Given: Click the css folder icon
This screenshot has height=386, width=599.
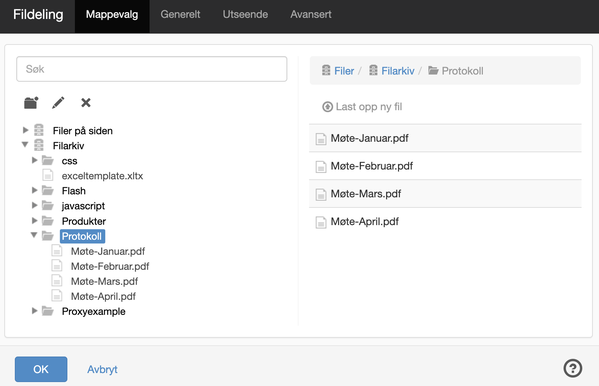Looking at the screenshot, I should click(x=48, y=161).
